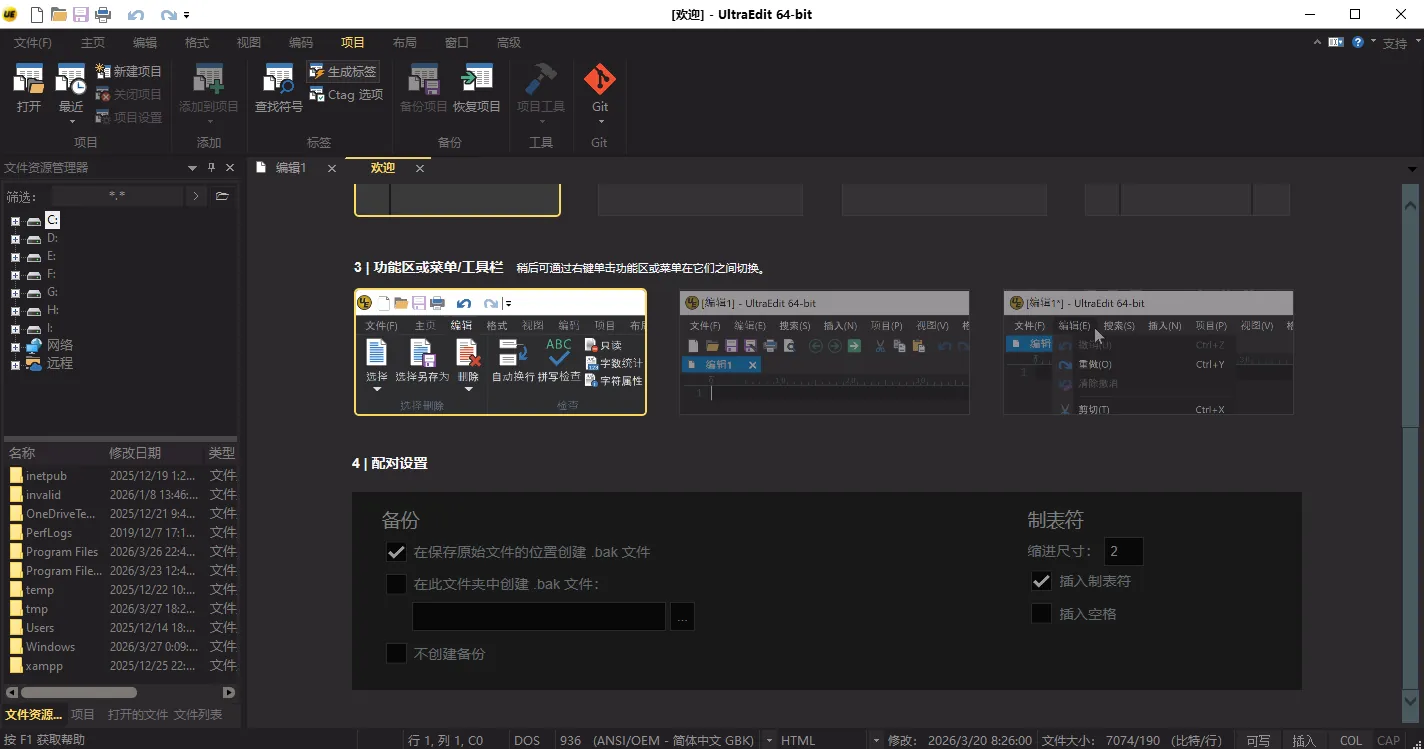This screenshot has height=749, width=1424.
Task: Expand the C: drive in file explorer
Action: point(14,219)
